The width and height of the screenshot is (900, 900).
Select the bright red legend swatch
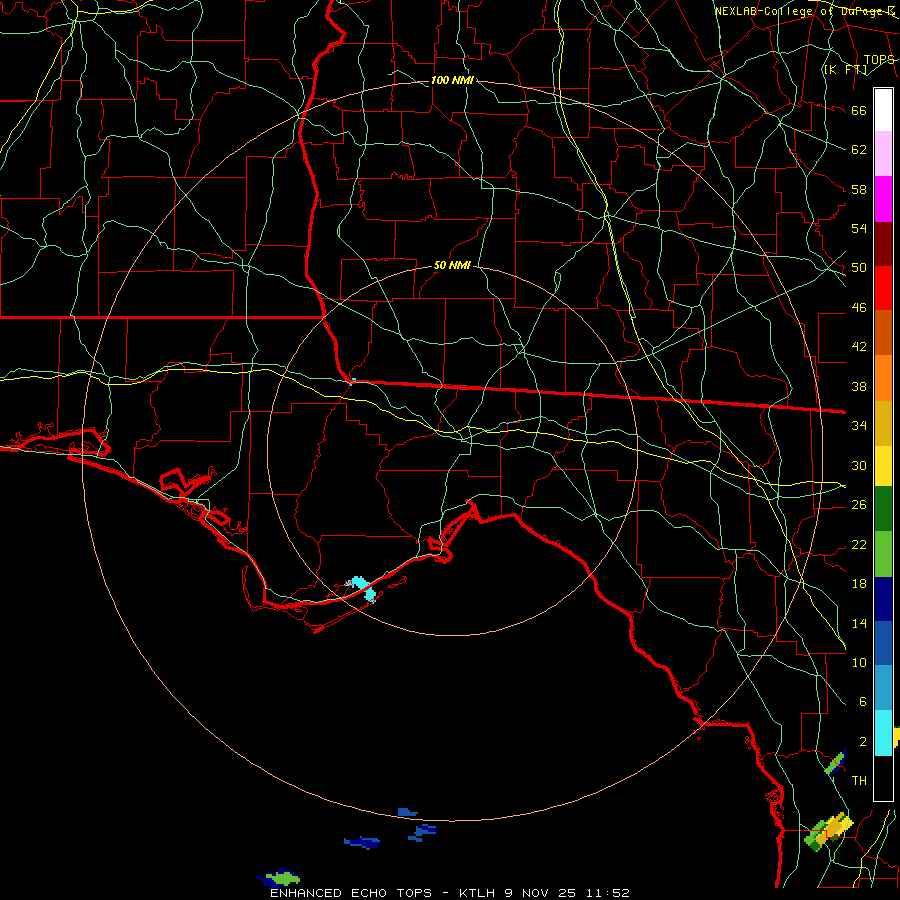click(x=883, y=288)
